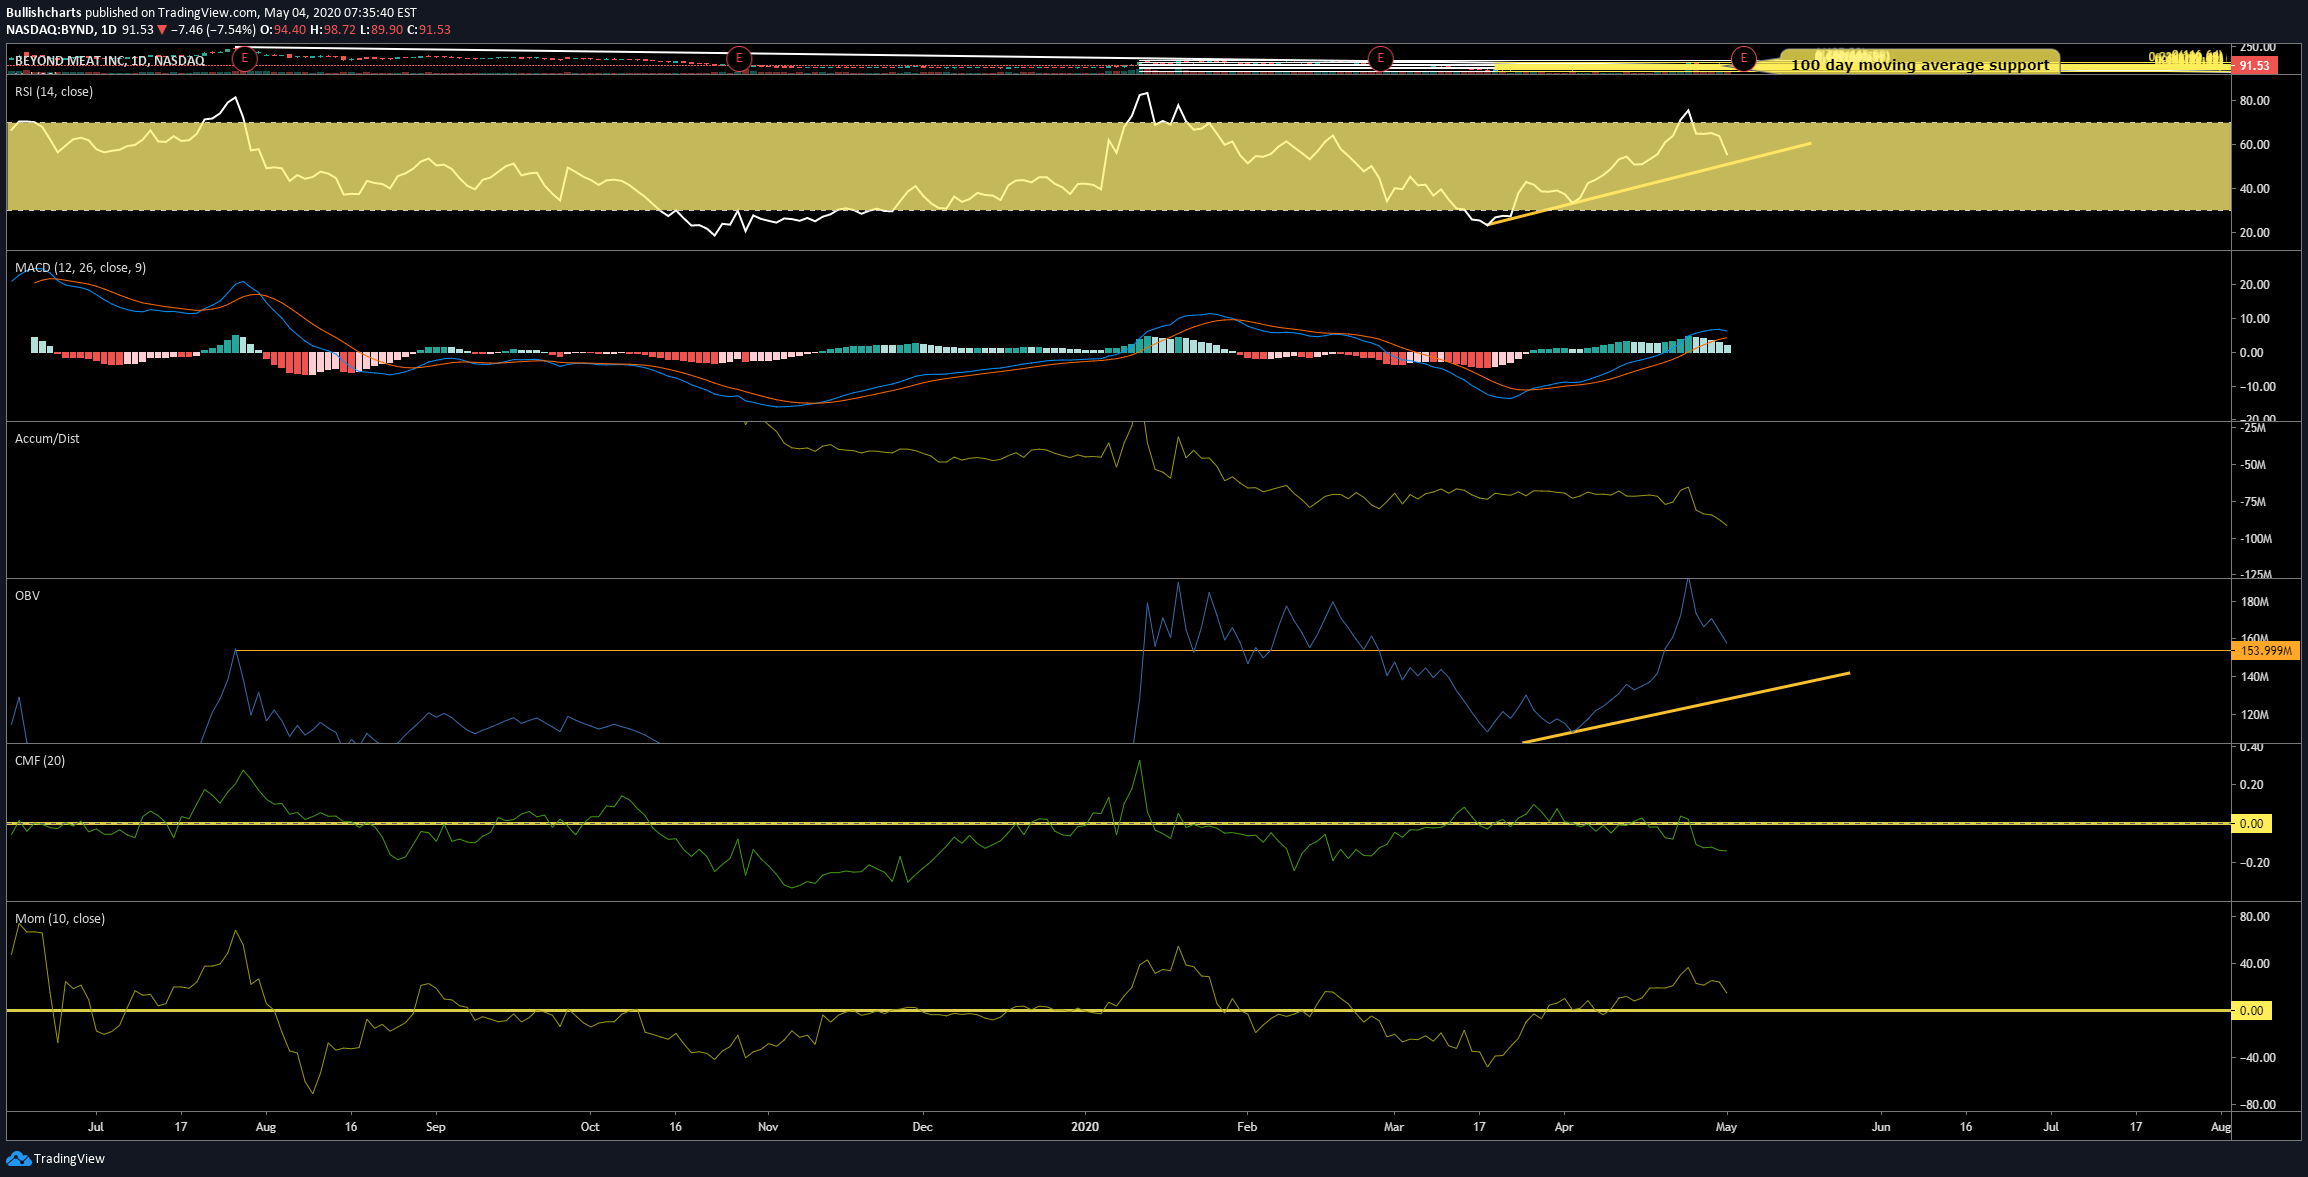Click the 180M level on the OBV scale

click(2255, 602)
